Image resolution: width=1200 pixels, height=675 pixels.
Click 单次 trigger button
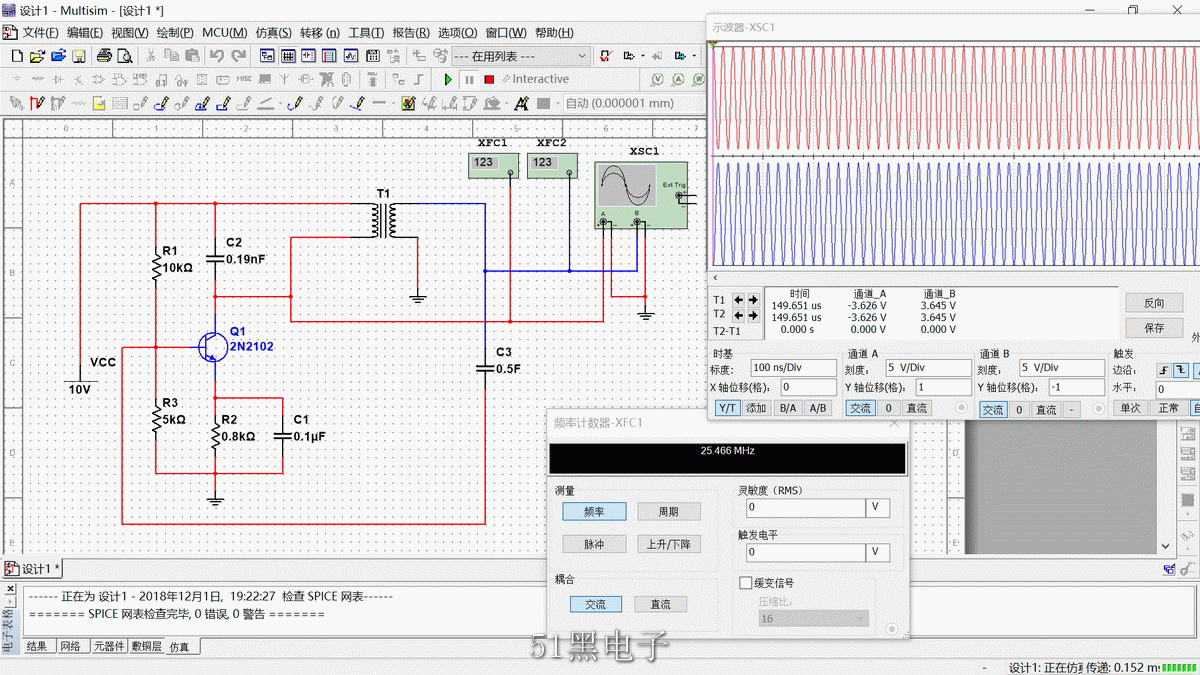(x=1129, y=408)
